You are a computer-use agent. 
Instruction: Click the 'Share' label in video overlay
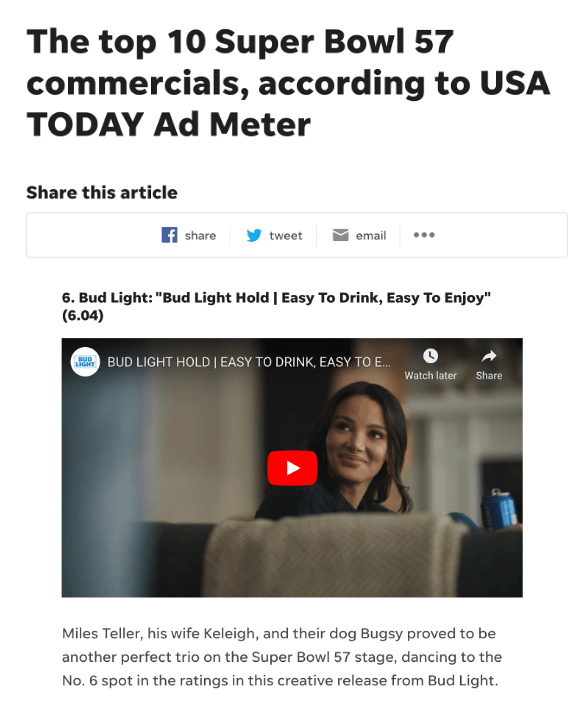489,375
